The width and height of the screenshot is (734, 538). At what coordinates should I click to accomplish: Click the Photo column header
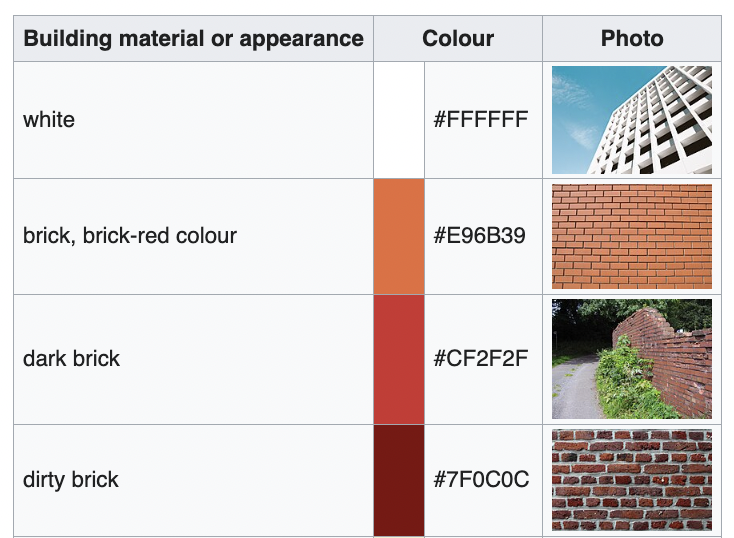coord(632,38)
